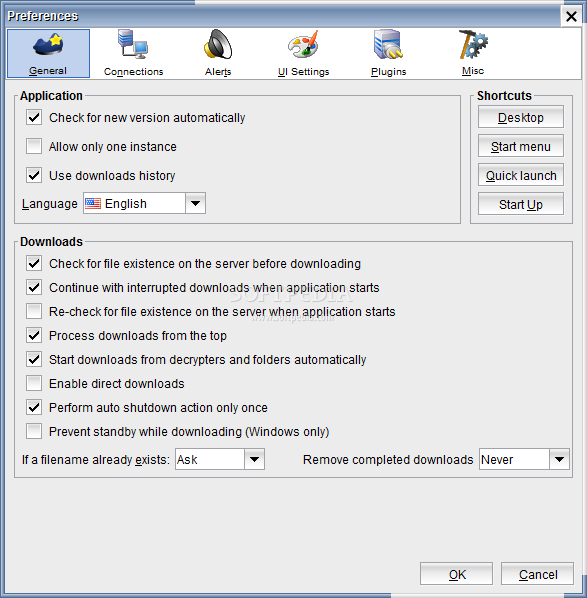Screen dimensions: 587x598
Task: Open the UI Settings palette icon
Action: pyautogui.click(x=303, y=44)
